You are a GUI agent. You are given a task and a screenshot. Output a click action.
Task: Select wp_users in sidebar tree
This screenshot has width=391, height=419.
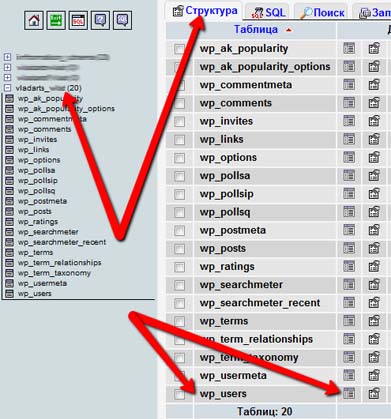(35, 294)
